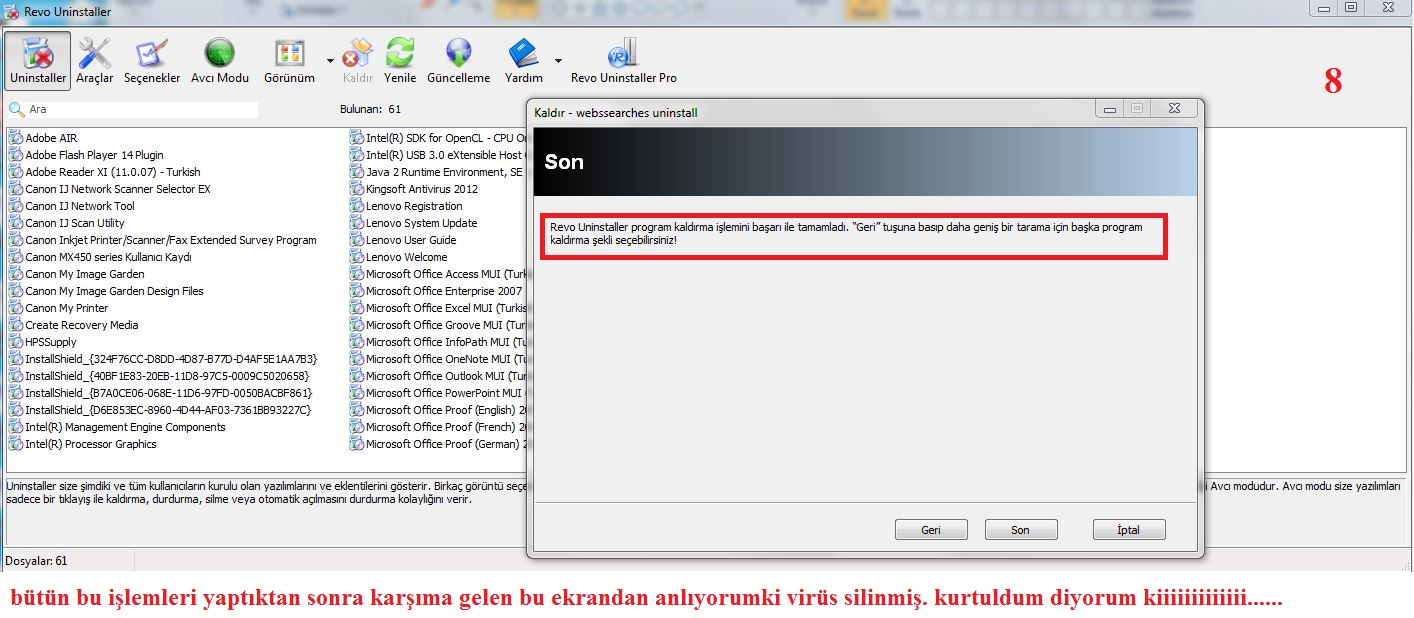This screenshot has height=618, width=1414.
Task: Select Intel(R) USB 3.0 eXtensible Host entry
Action: click(436, 155)
